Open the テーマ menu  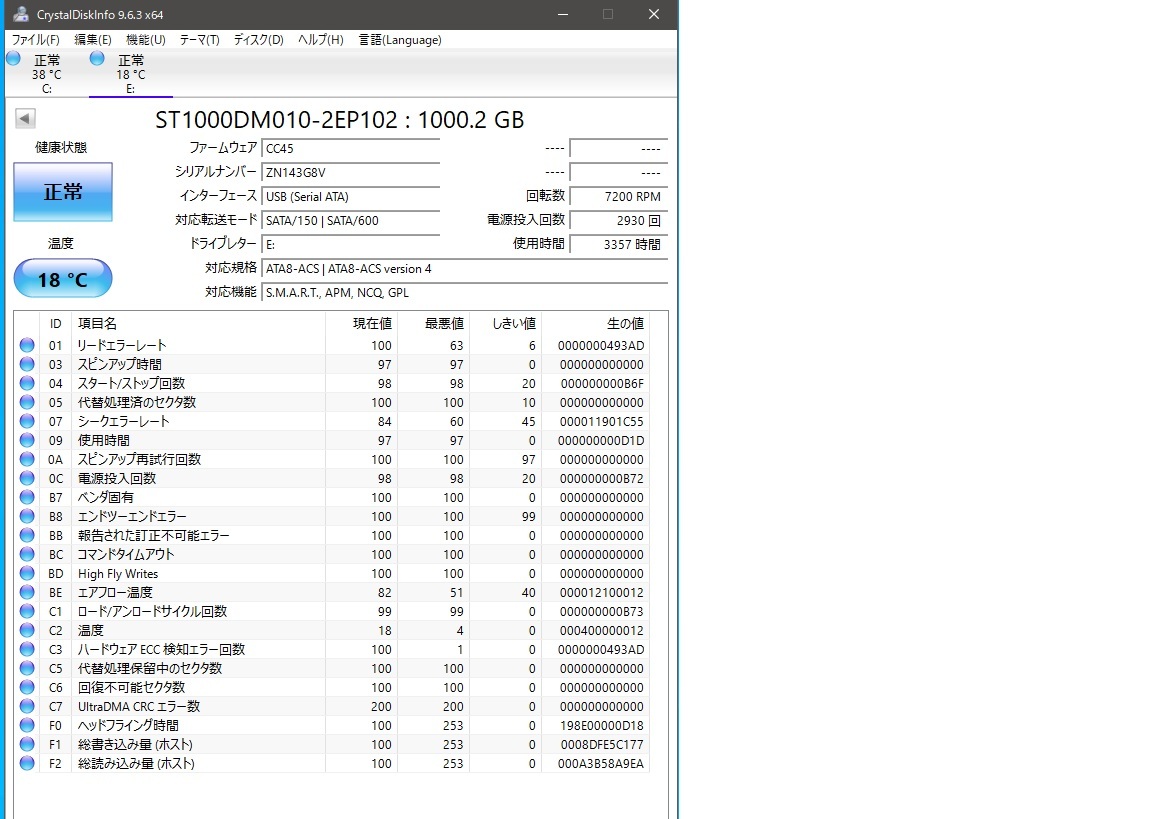198,39
